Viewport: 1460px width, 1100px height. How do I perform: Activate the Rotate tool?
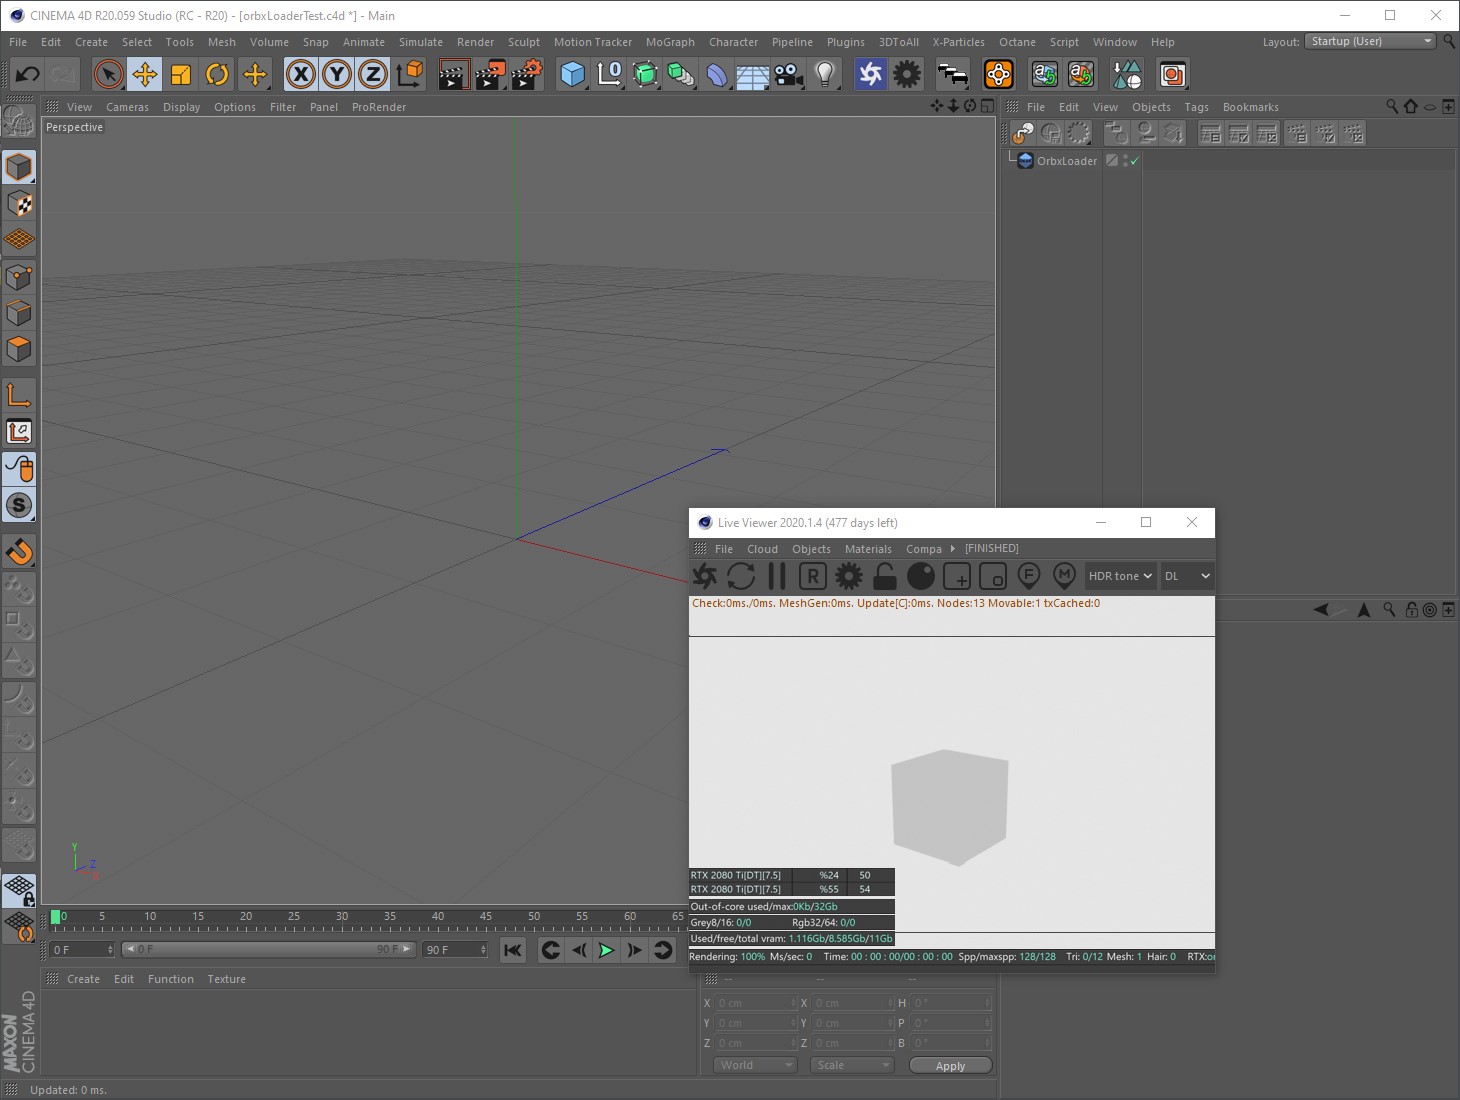pyautogui.click(x=217, y=74)
